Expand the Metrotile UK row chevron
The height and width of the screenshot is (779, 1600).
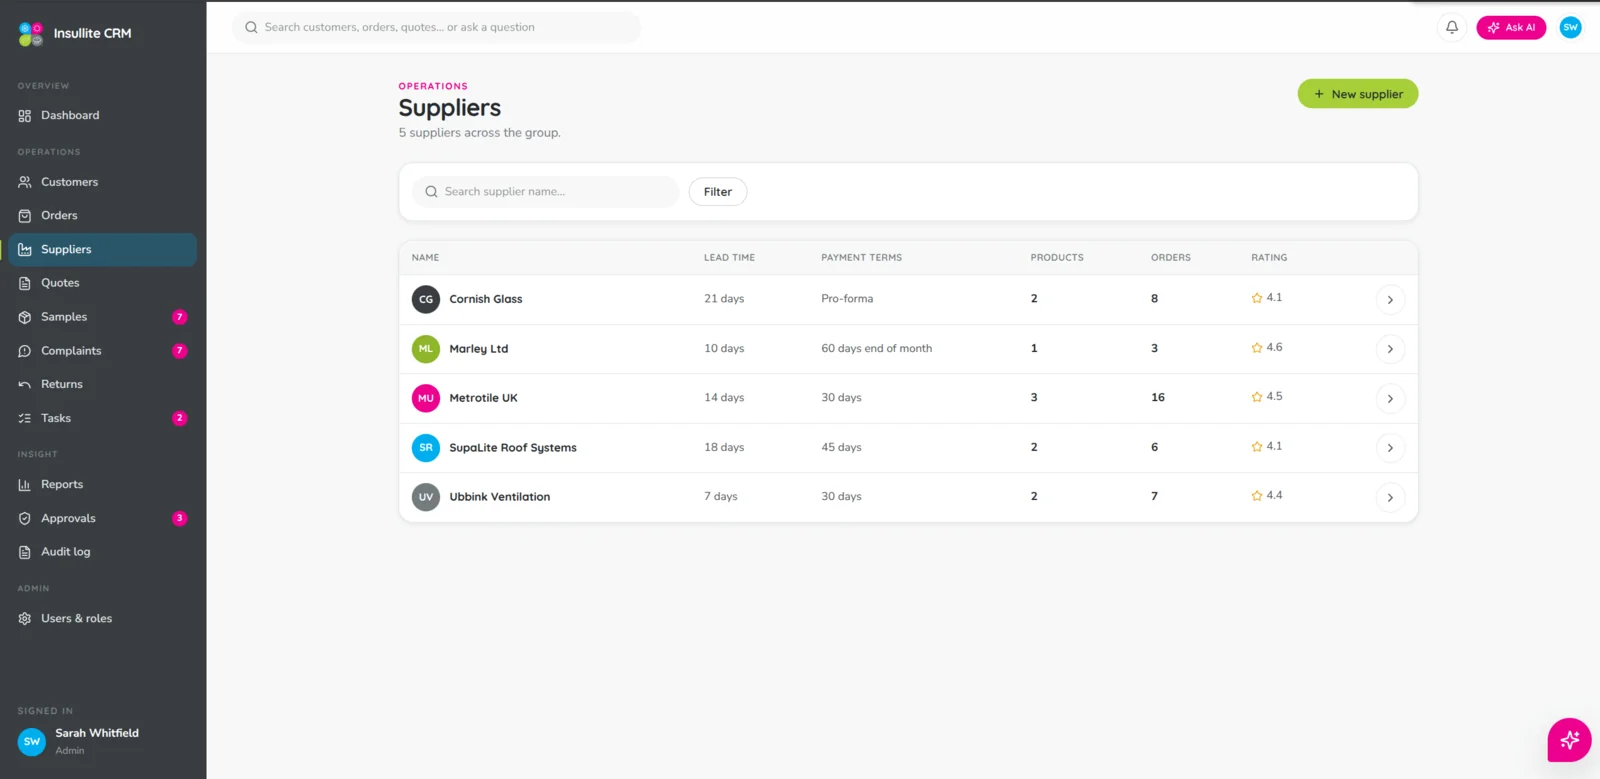tap(1390, 399)
